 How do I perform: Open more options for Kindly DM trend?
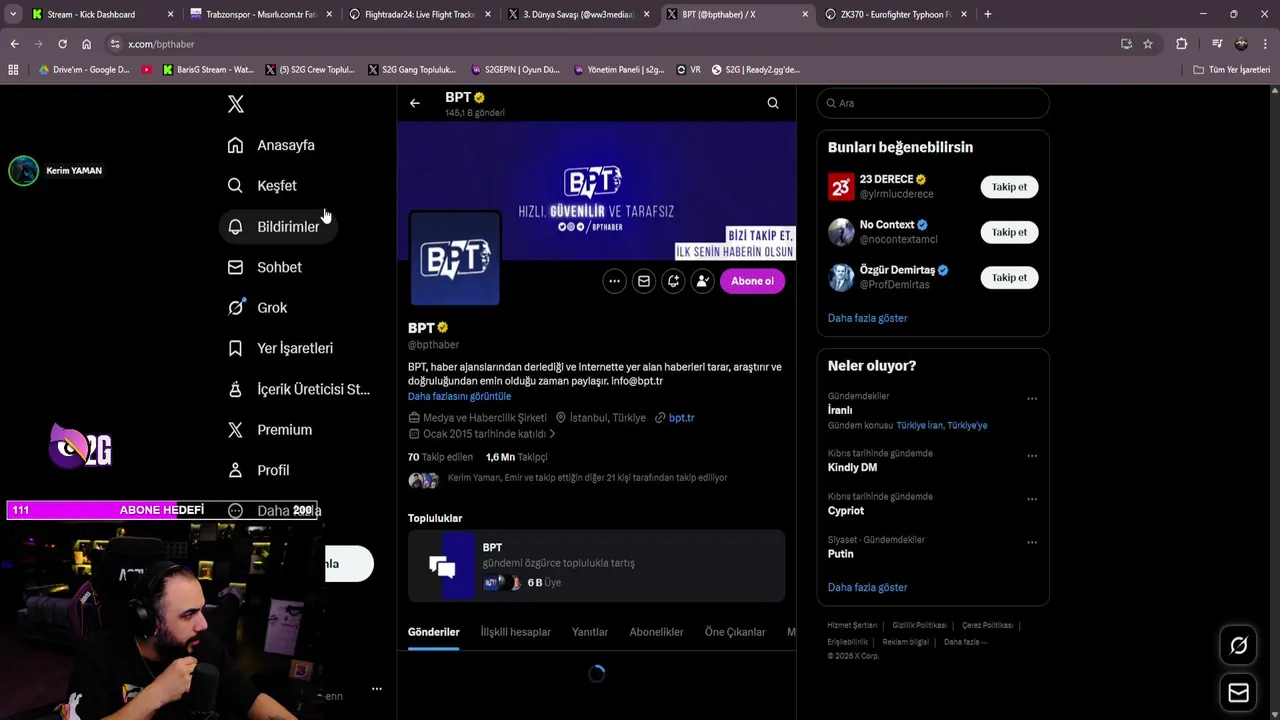pos(1032,455)
